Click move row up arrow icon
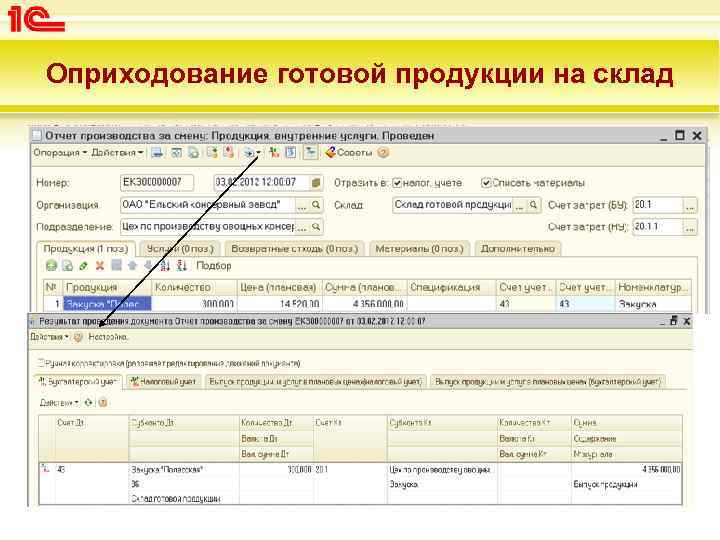 tap(132, 265)
